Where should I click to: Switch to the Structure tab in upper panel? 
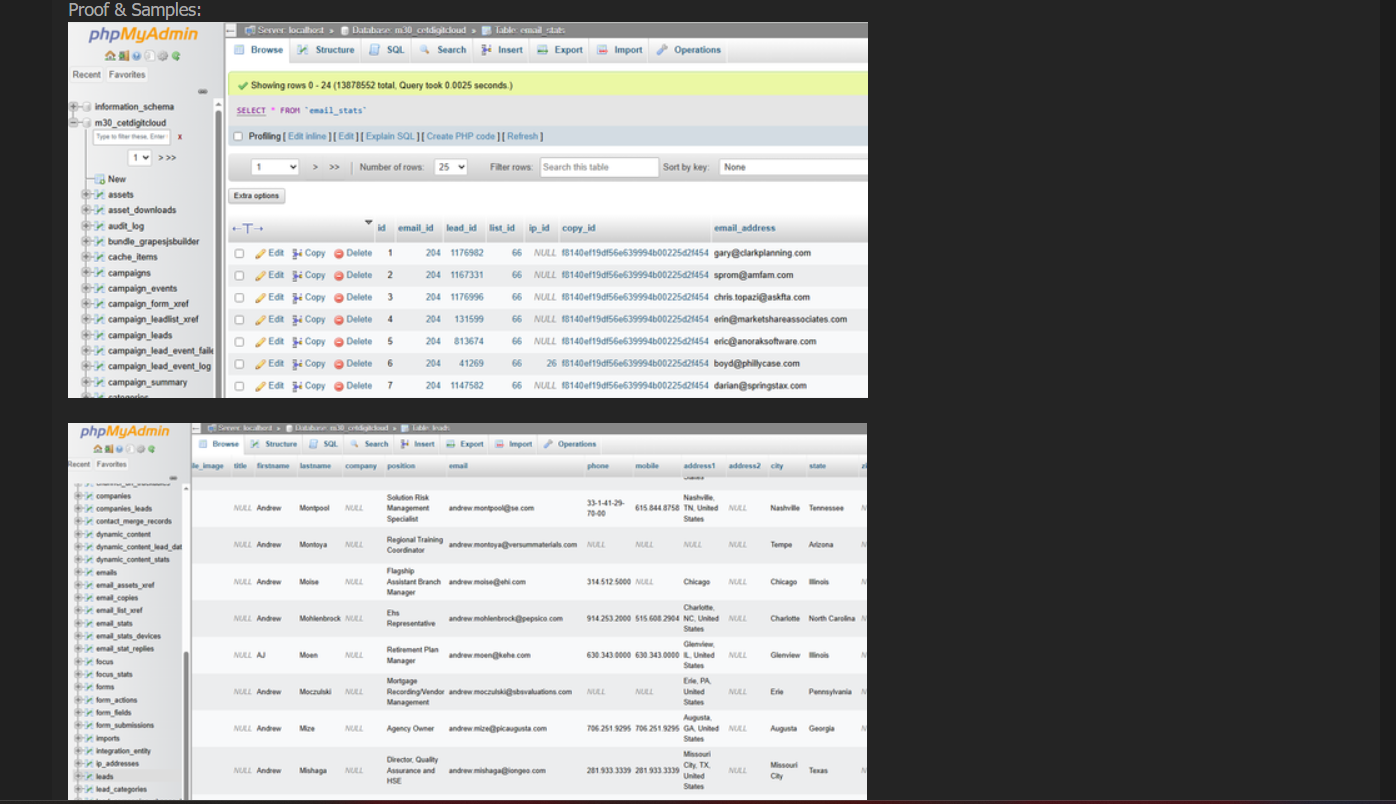click(x=326, y=50)
